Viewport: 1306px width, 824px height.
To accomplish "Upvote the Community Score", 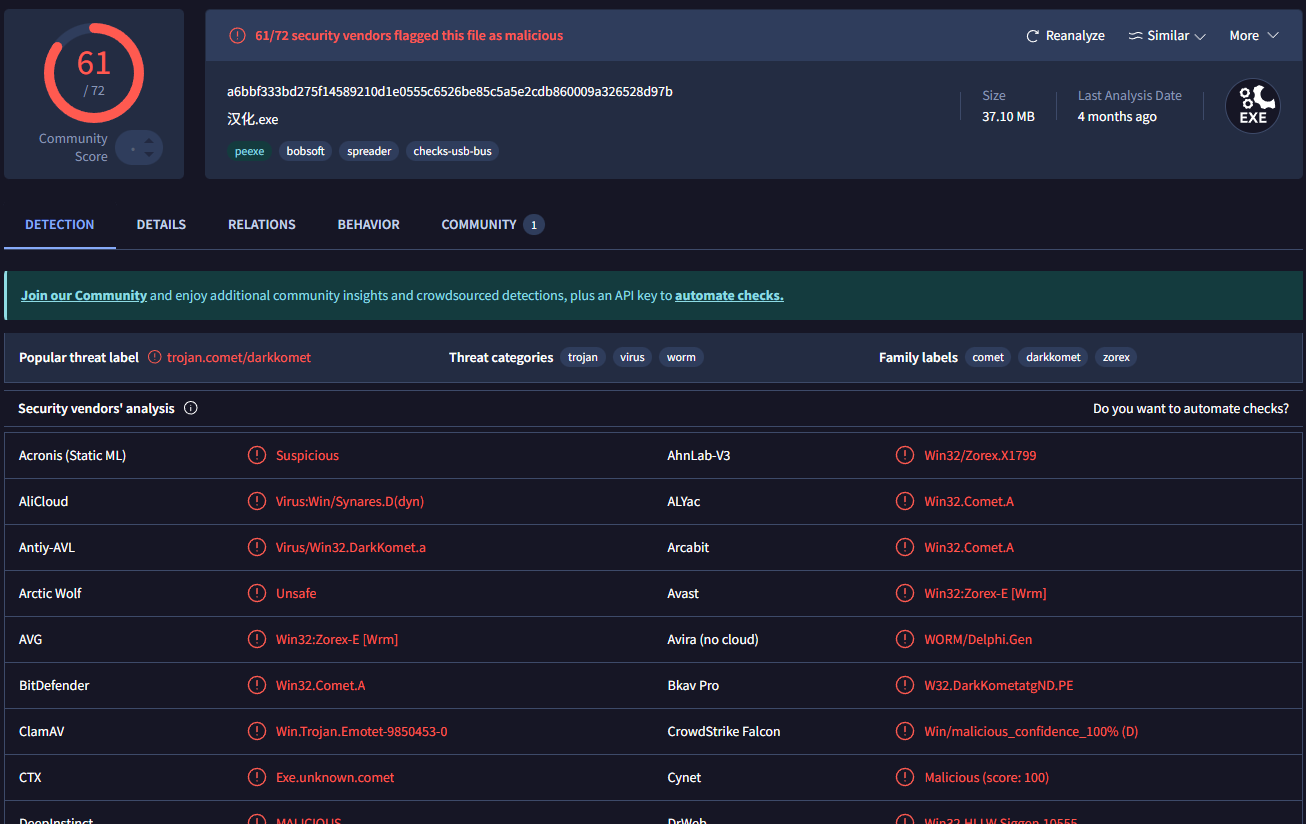I will (x=149, y=140).
